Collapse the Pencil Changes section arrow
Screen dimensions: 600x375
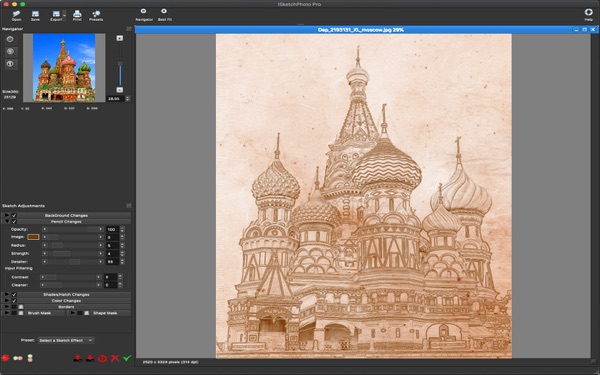click(x=7, y=222)
